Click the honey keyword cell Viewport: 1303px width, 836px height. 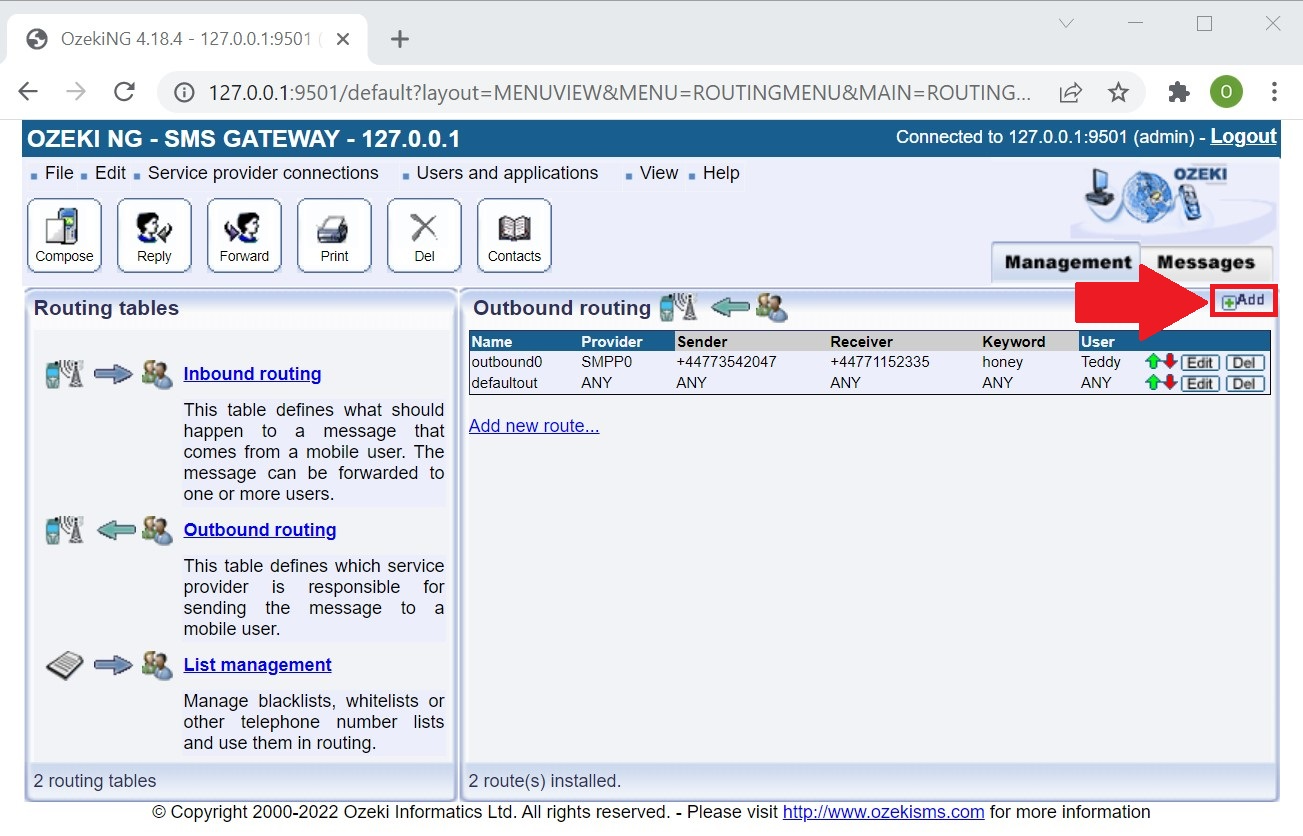(x=1002, y=362)
